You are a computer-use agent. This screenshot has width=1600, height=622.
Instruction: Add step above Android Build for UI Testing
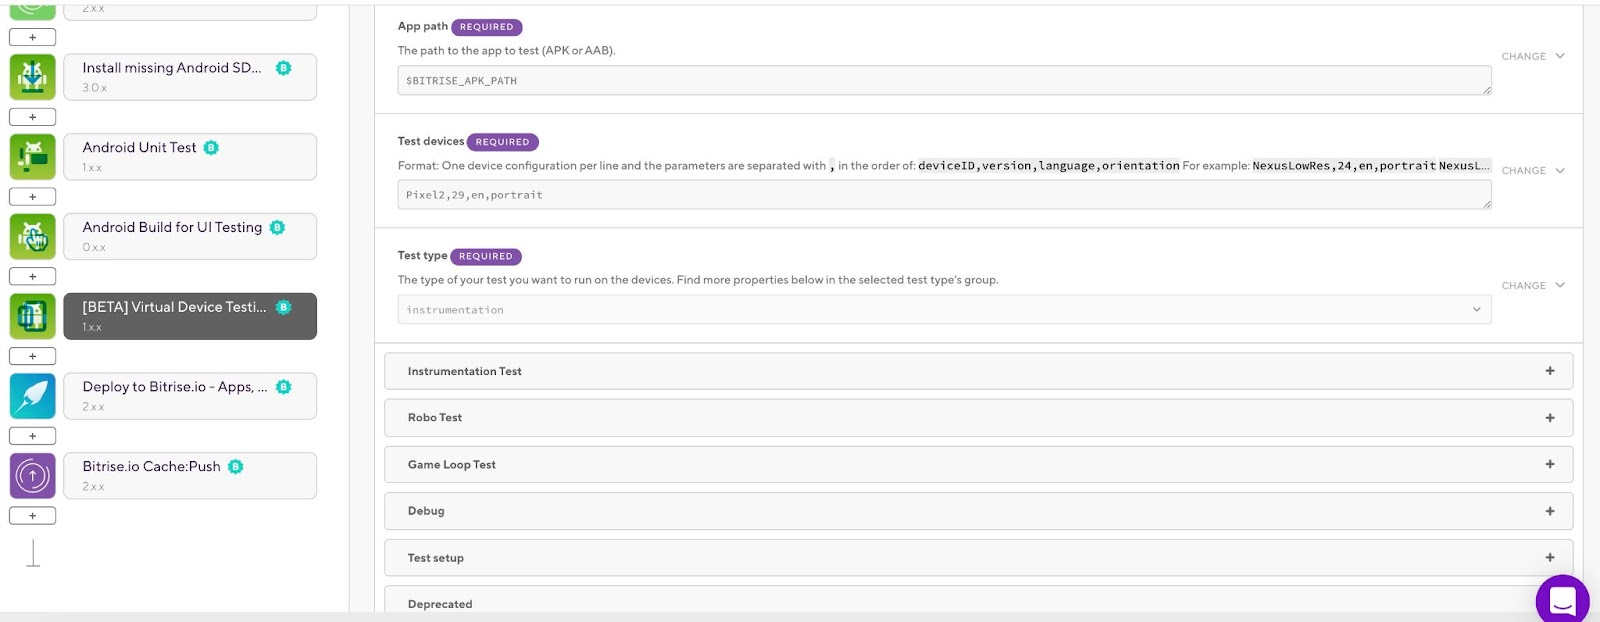[x=33, y=197]
